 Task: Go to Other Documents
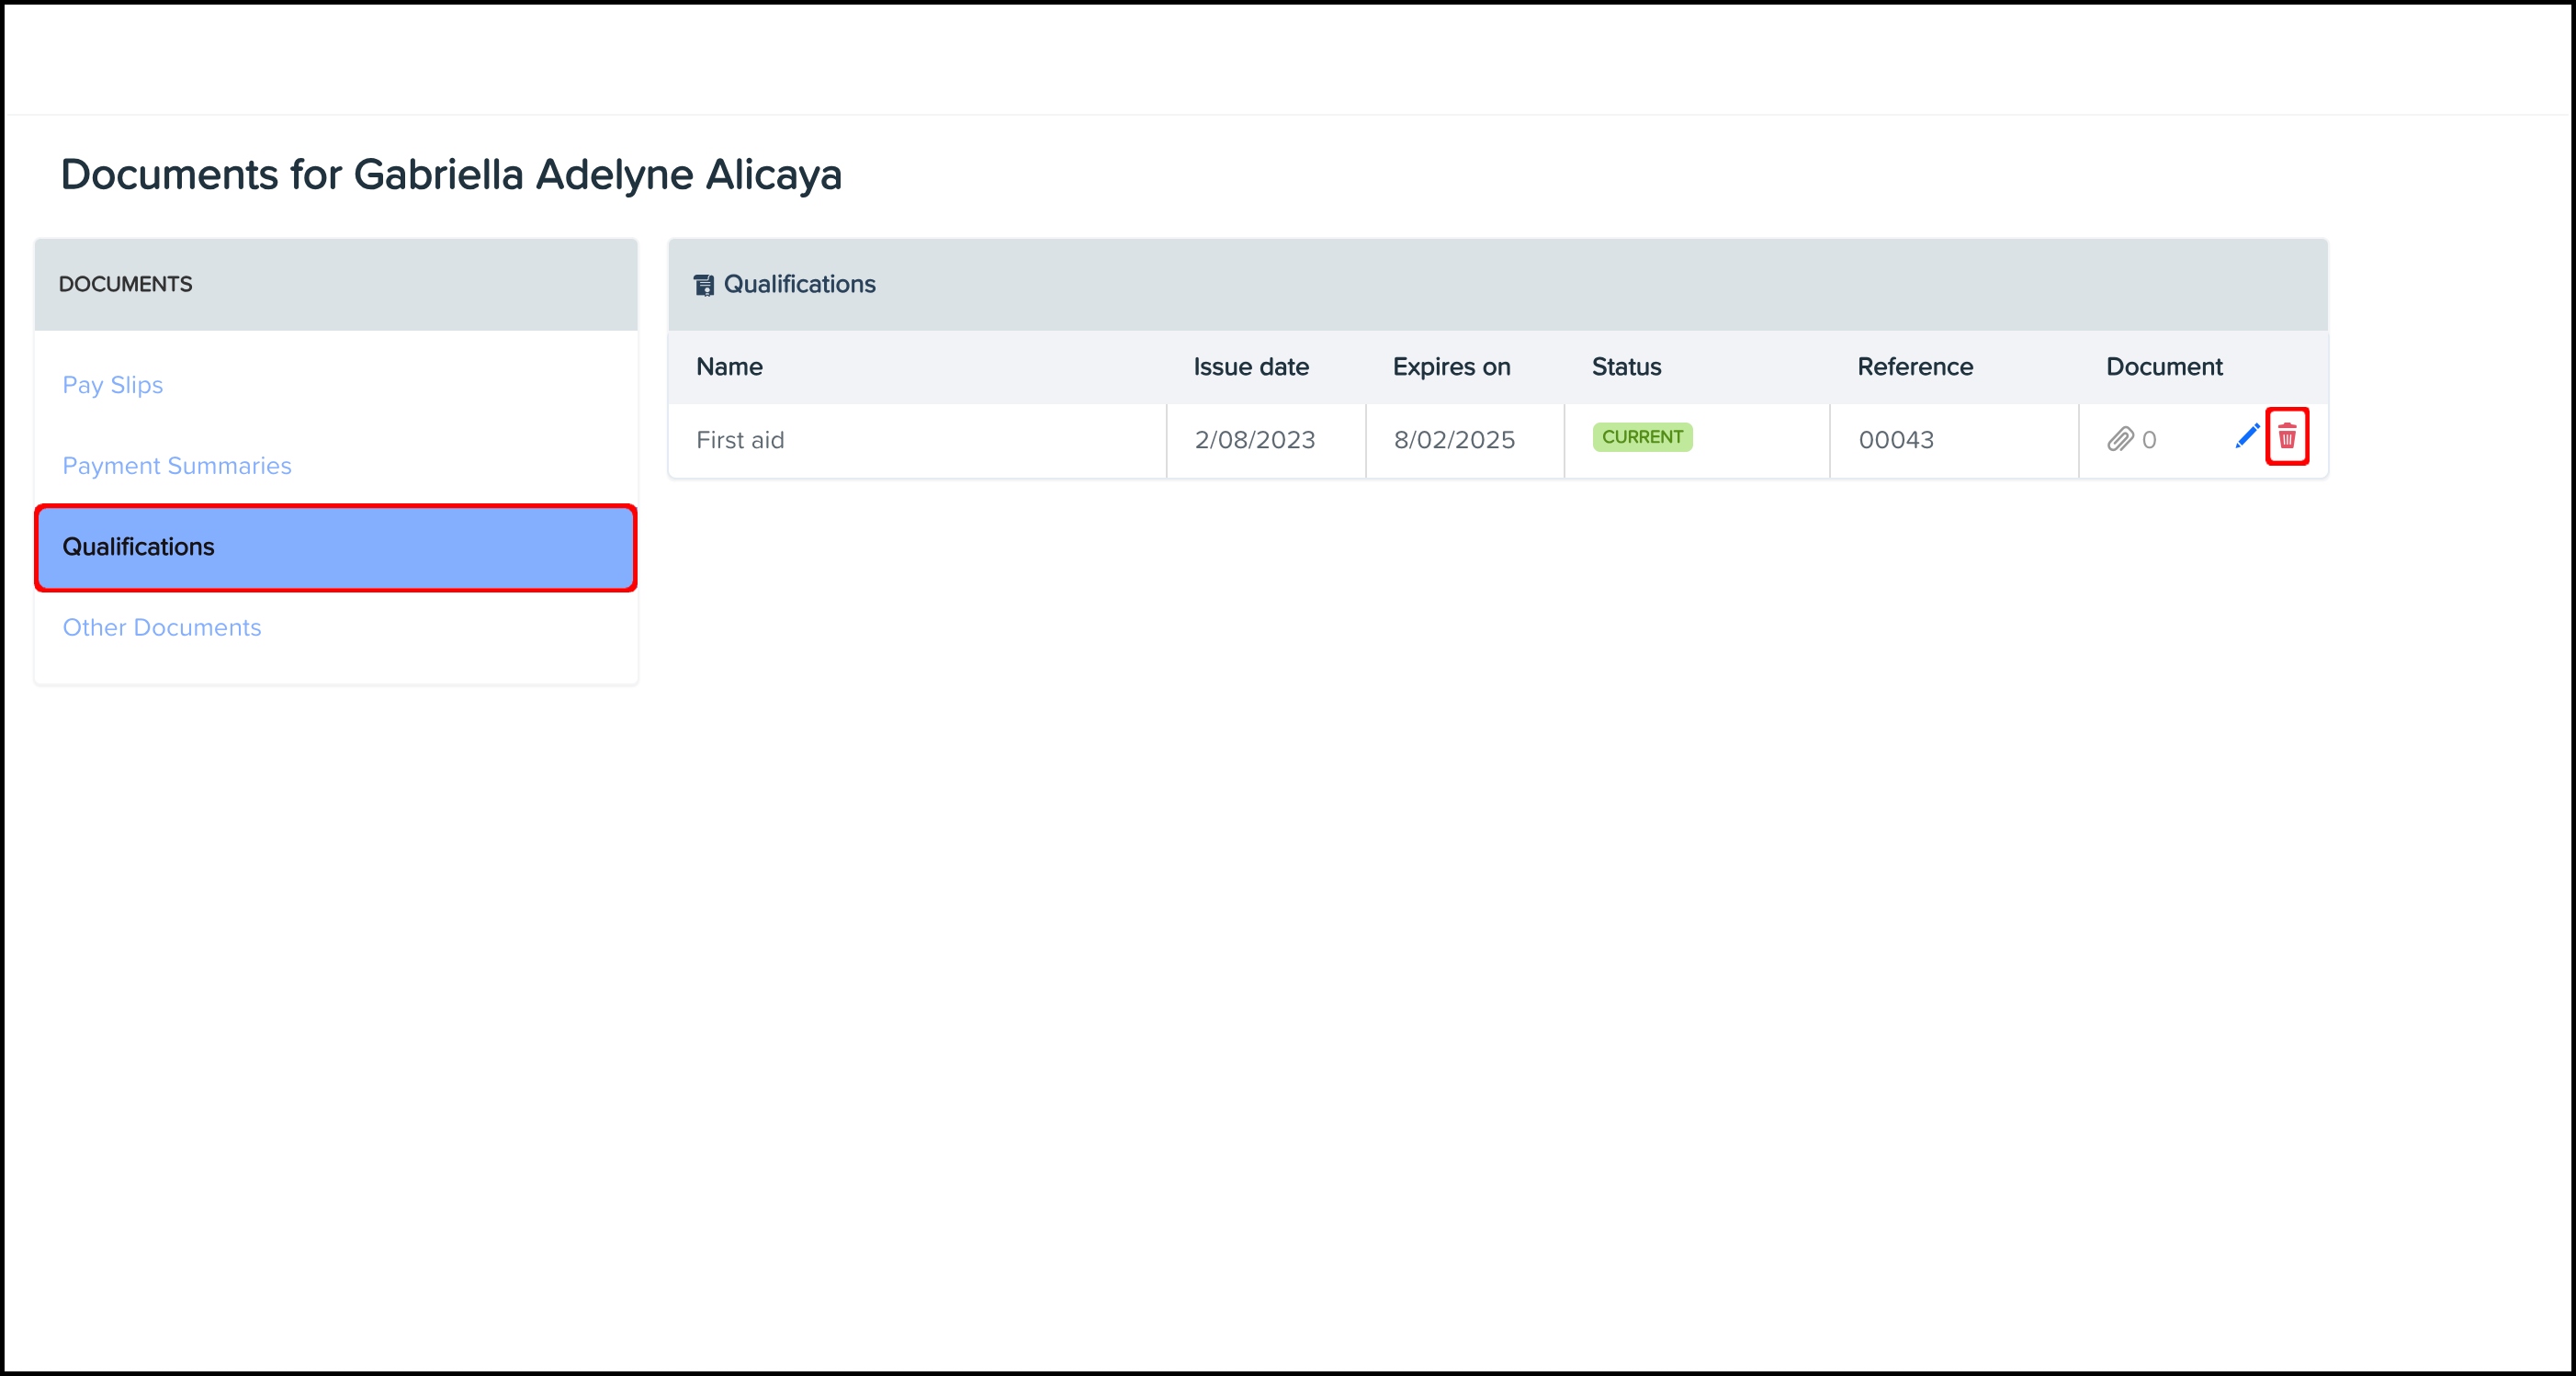162,628
